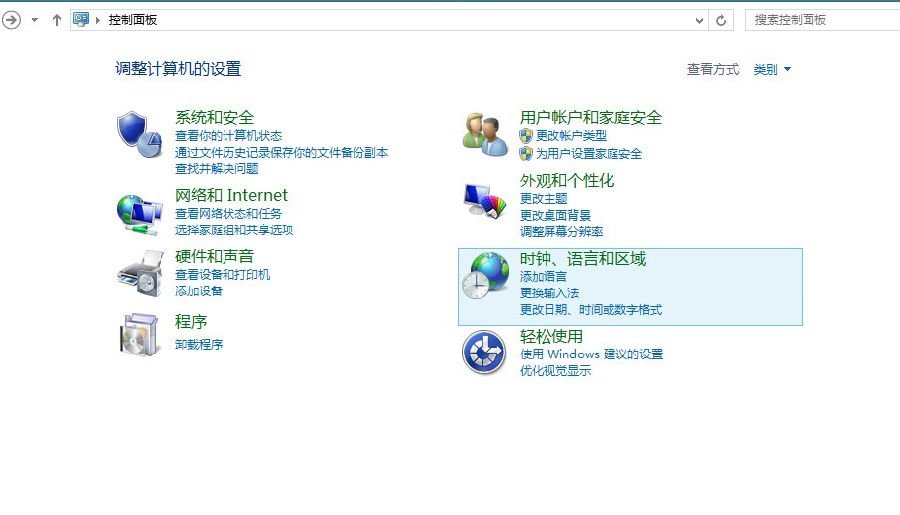Image resolution: width=900 pixels, height=515 pixels.
Task: Open 外观和个性化 heading
Action: [x=567, y=180]
